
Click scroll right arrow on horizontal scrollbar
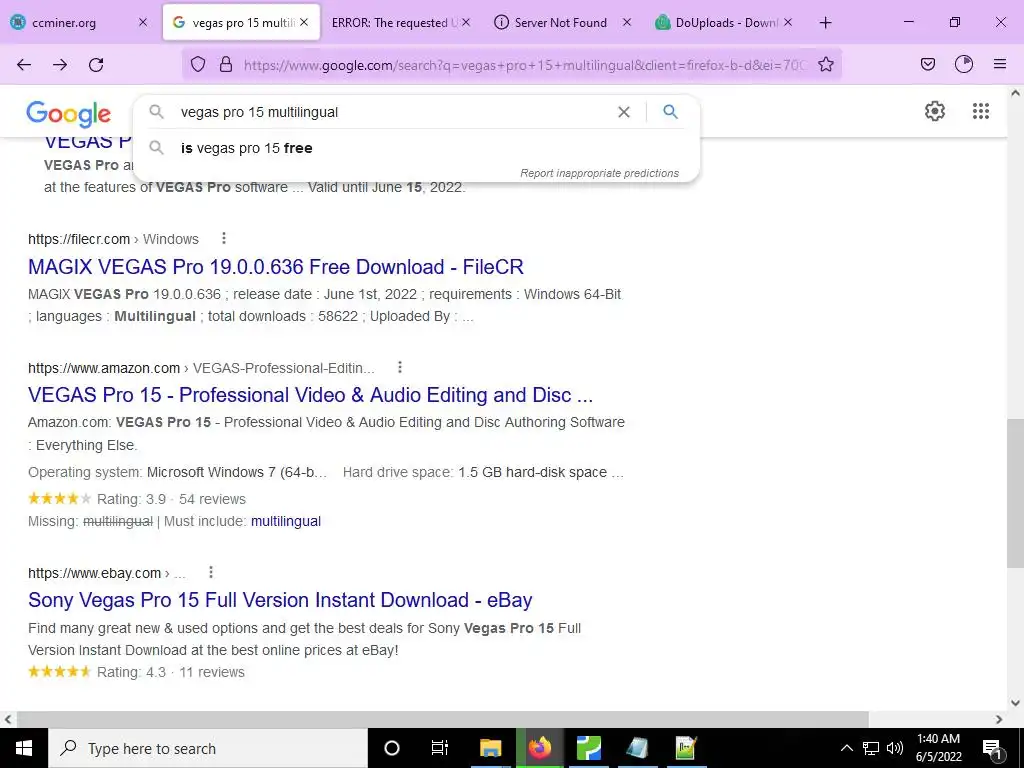click(999, 719)
